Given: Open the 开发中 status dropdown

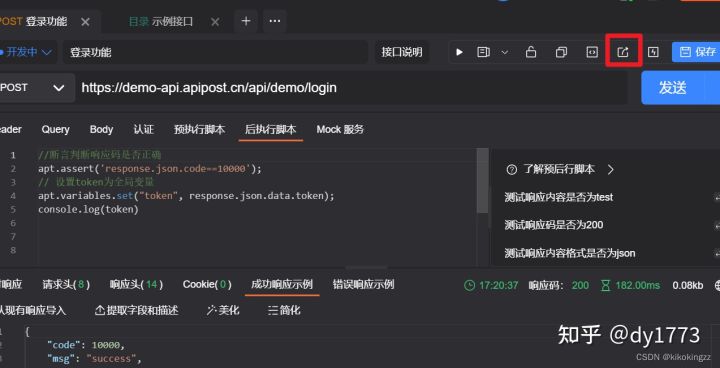Looking at the screenshot, I should [x=28, y=52].
